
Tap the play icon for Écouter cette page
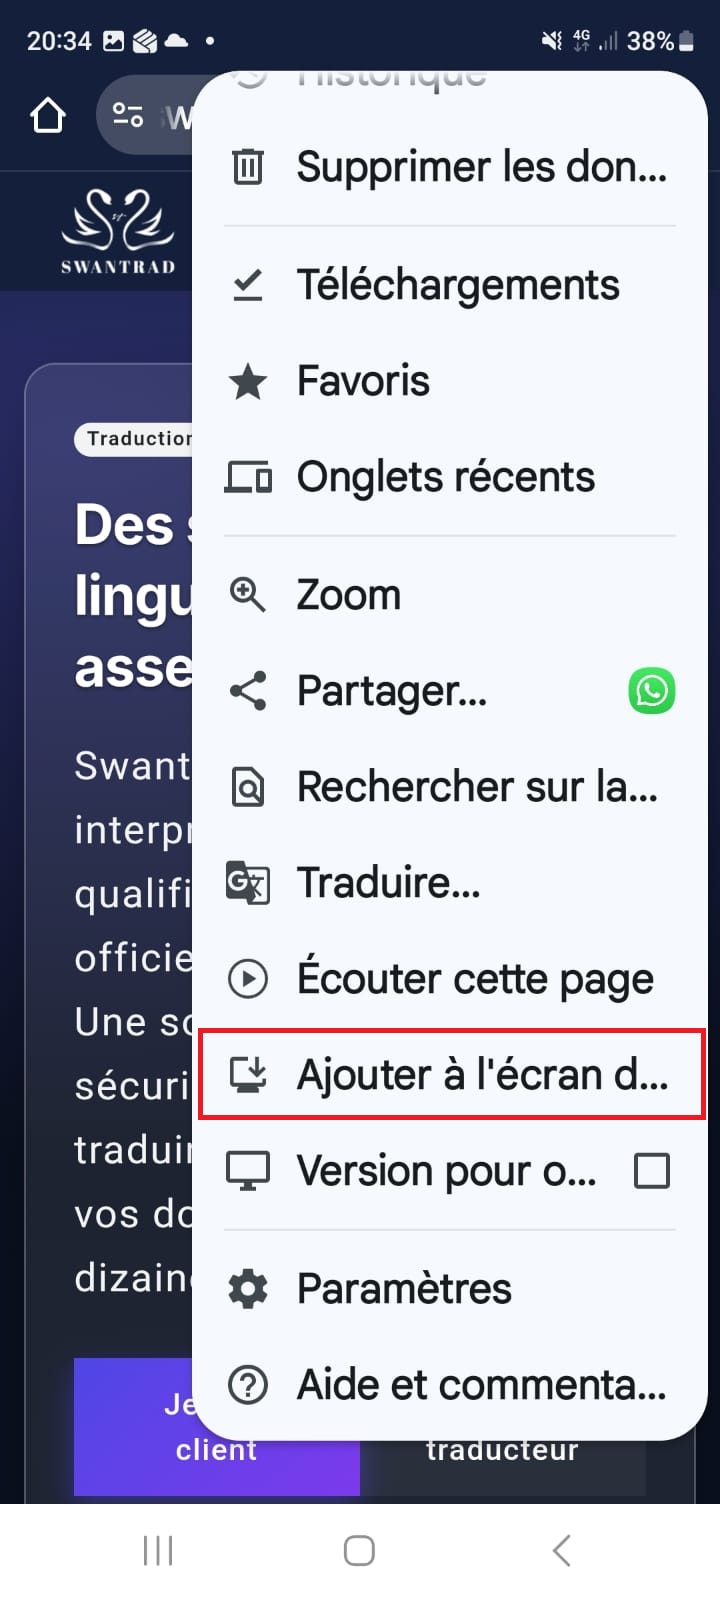248,979
